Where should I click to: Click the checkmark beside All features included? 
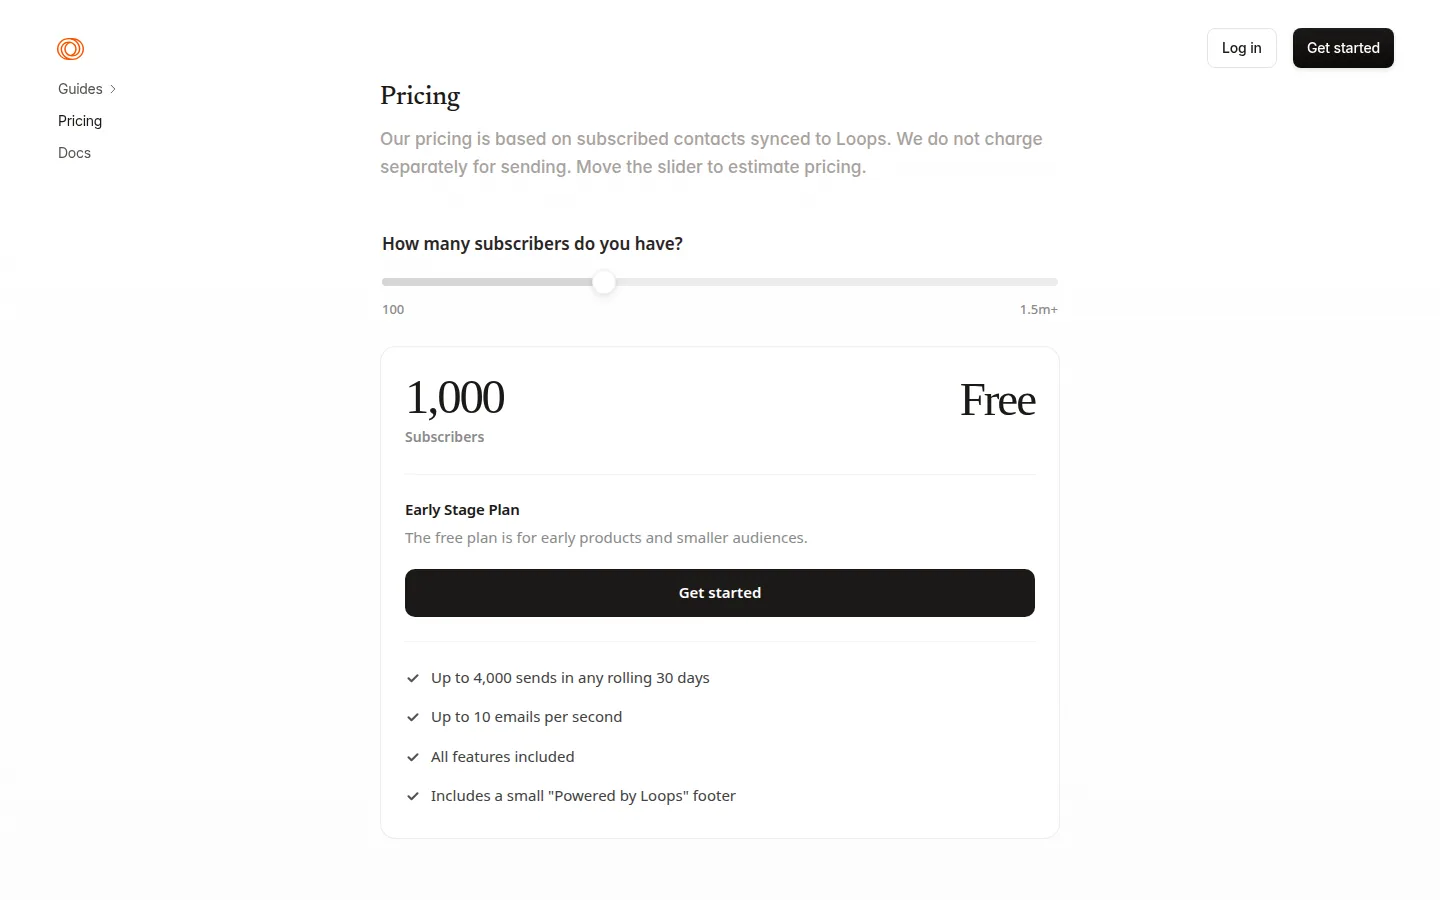click(413, 757)
